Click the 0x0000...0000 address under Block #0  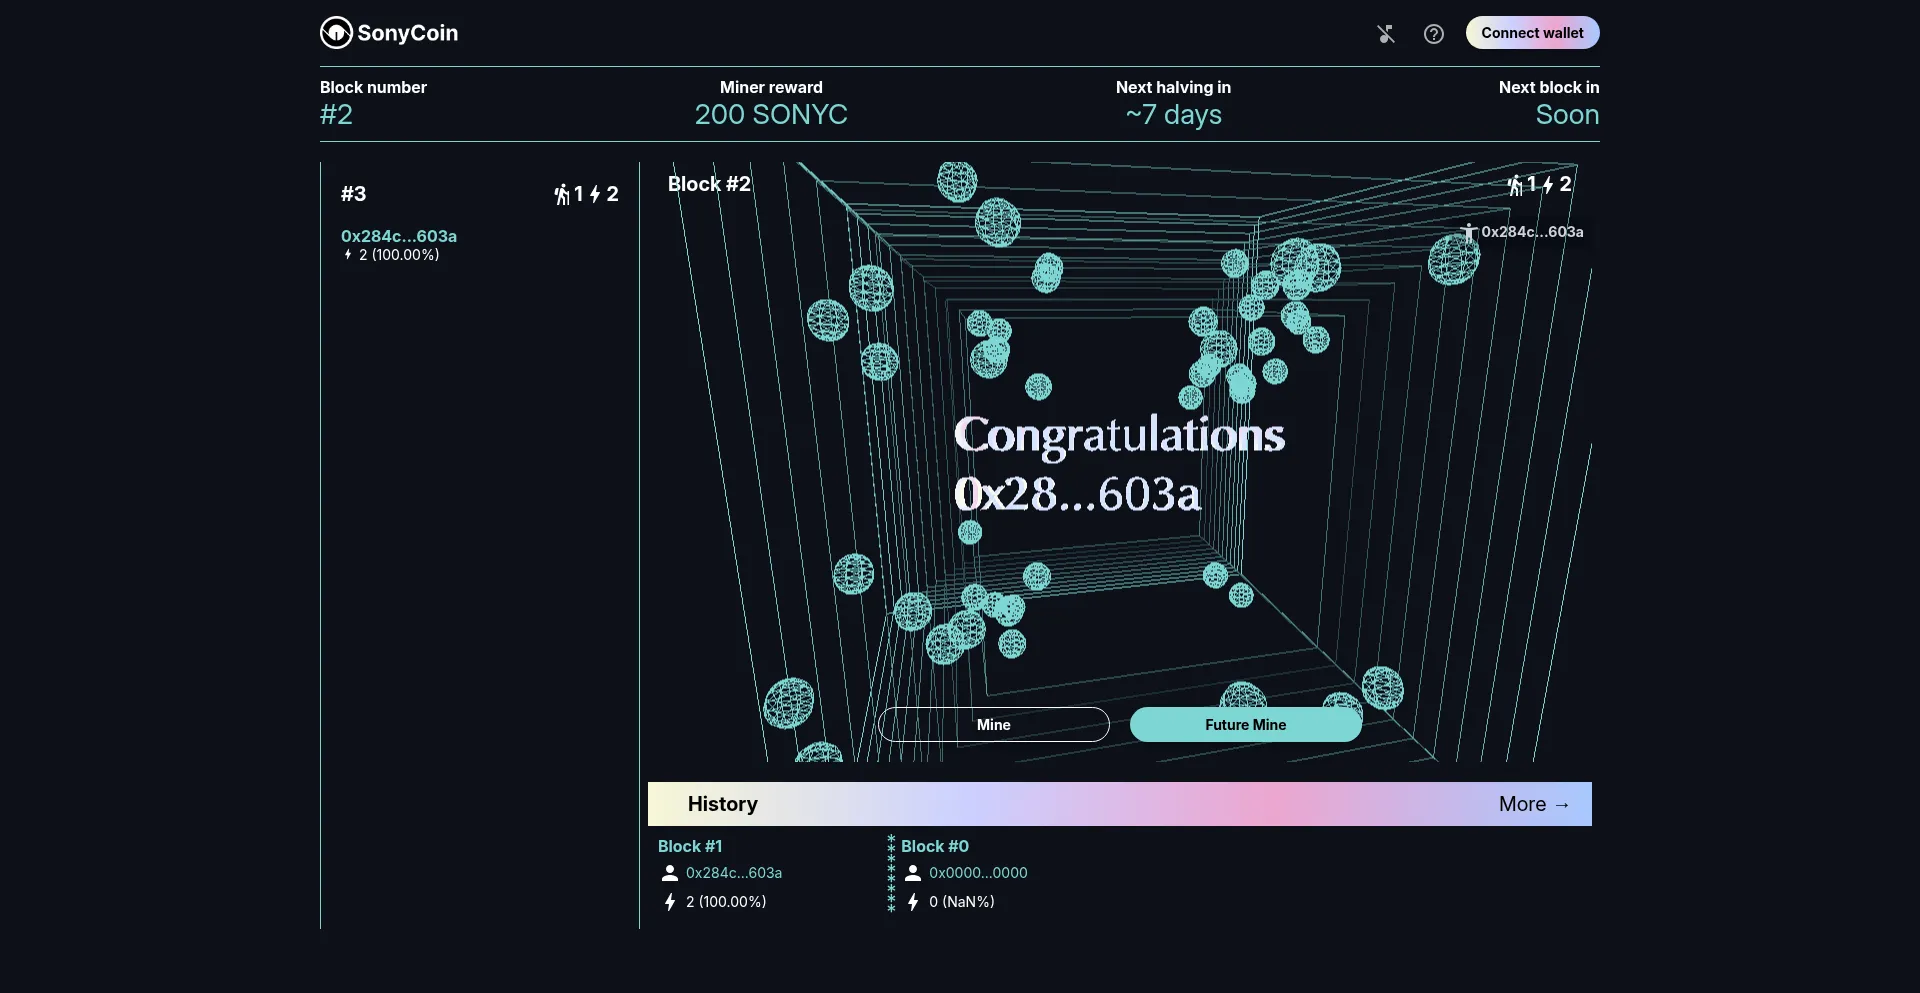pos(978,873)
